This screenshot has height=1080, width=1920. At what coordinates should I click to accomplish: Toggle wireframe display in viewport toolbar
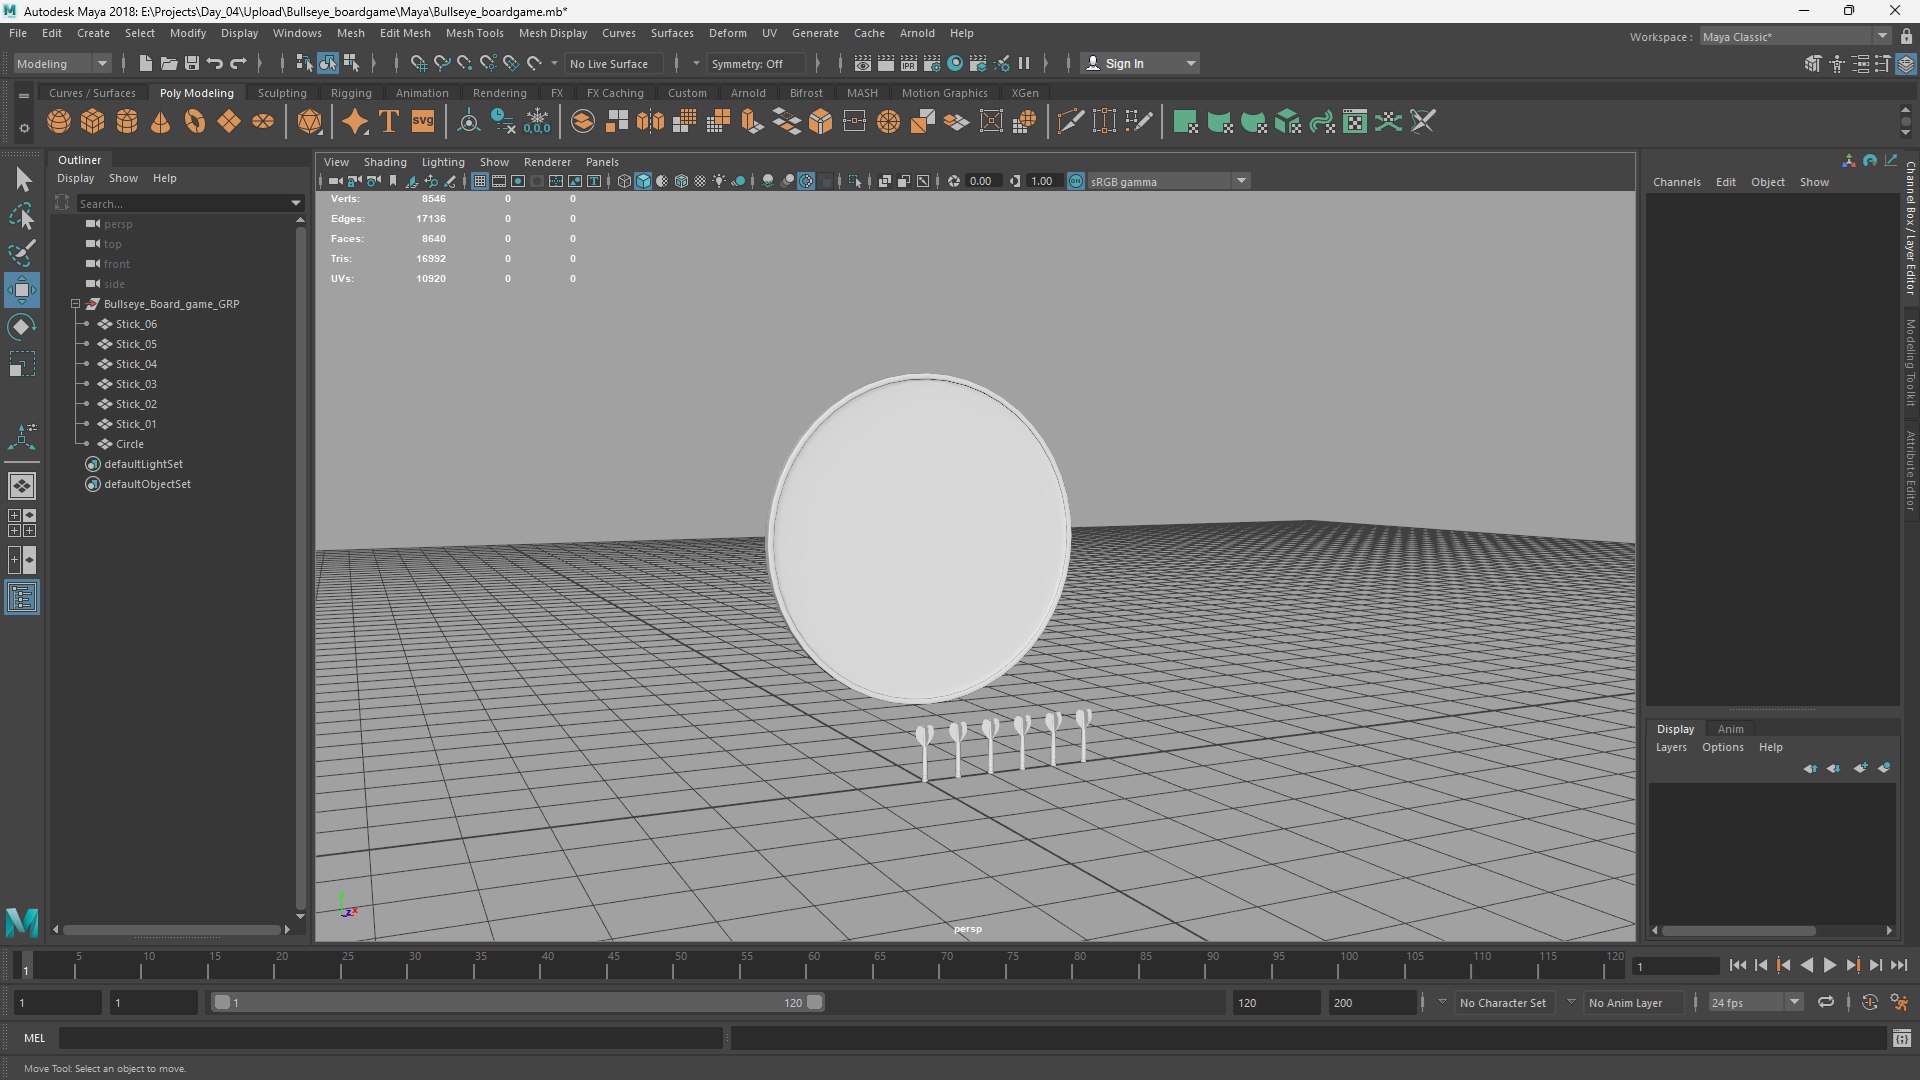click(624, 181)
